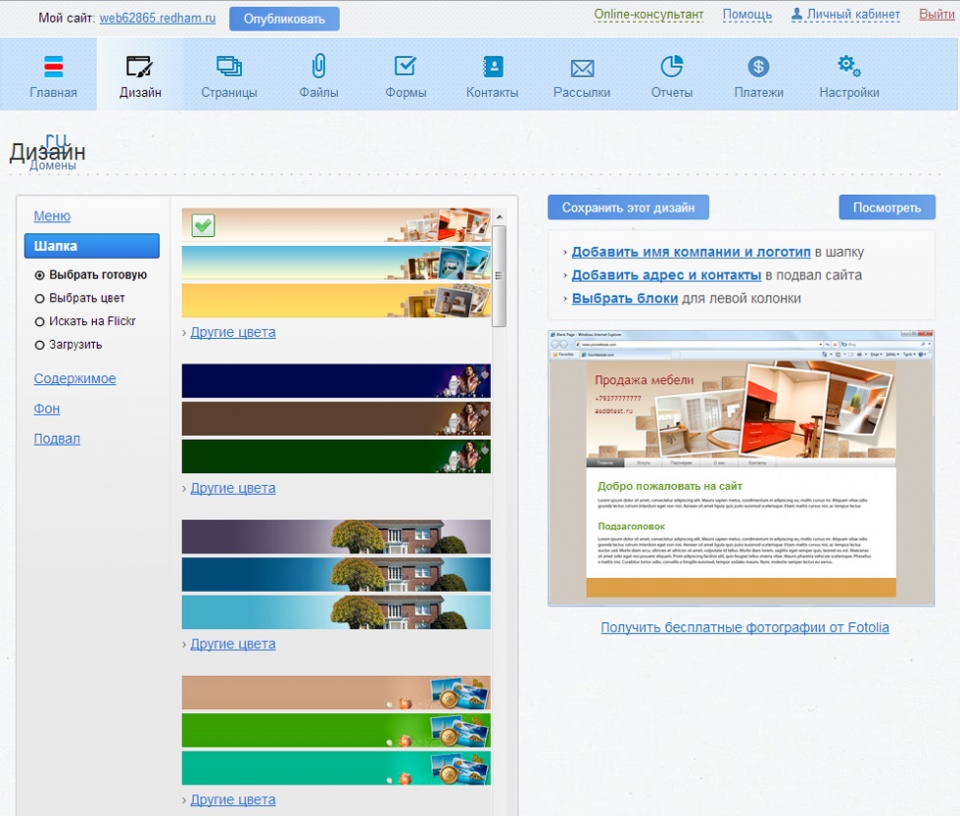
Task: Open the Помощь link
Action: (x=747, y=14)
